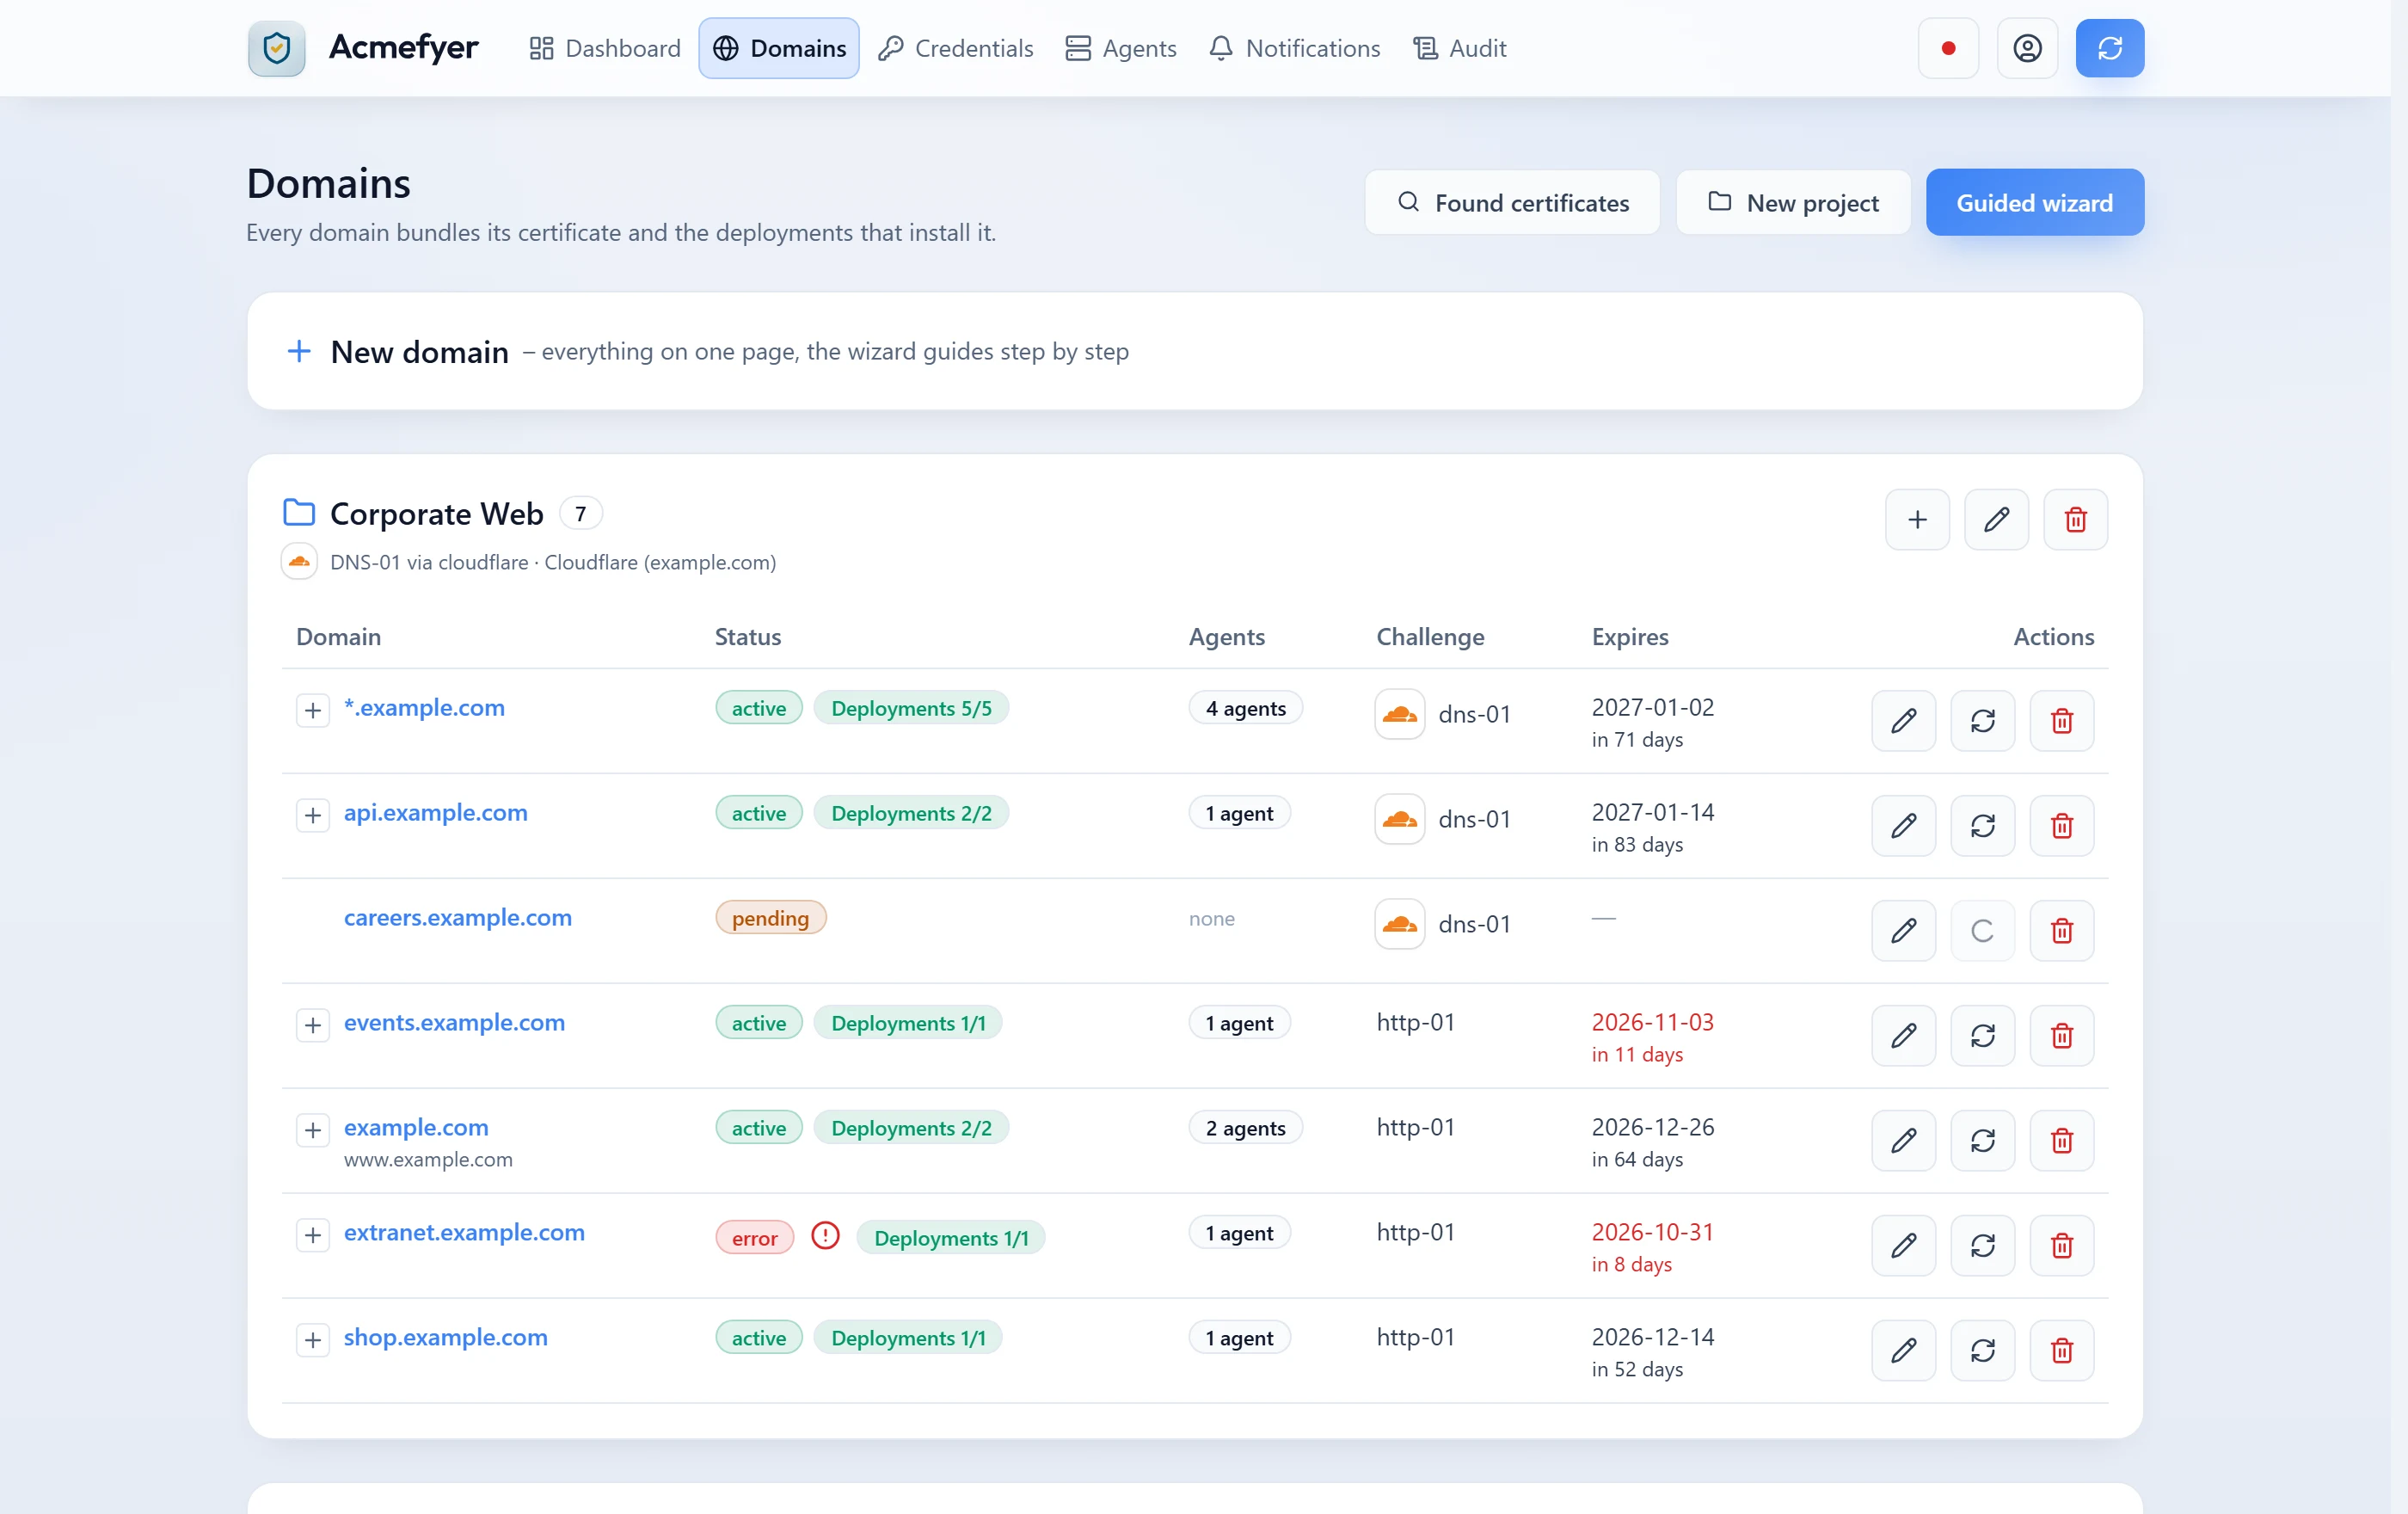Expand the events.example.com row
Image resolution: width=2408 pixels, height=1514 pixels.
313,1025
